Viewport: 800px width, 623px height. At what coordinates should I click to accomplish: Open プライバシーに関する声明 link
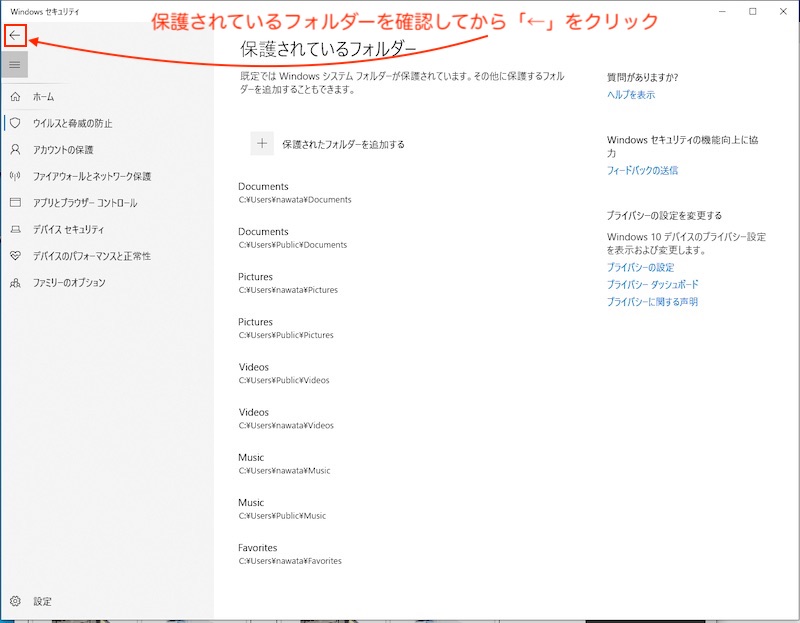tap(652, 302)
